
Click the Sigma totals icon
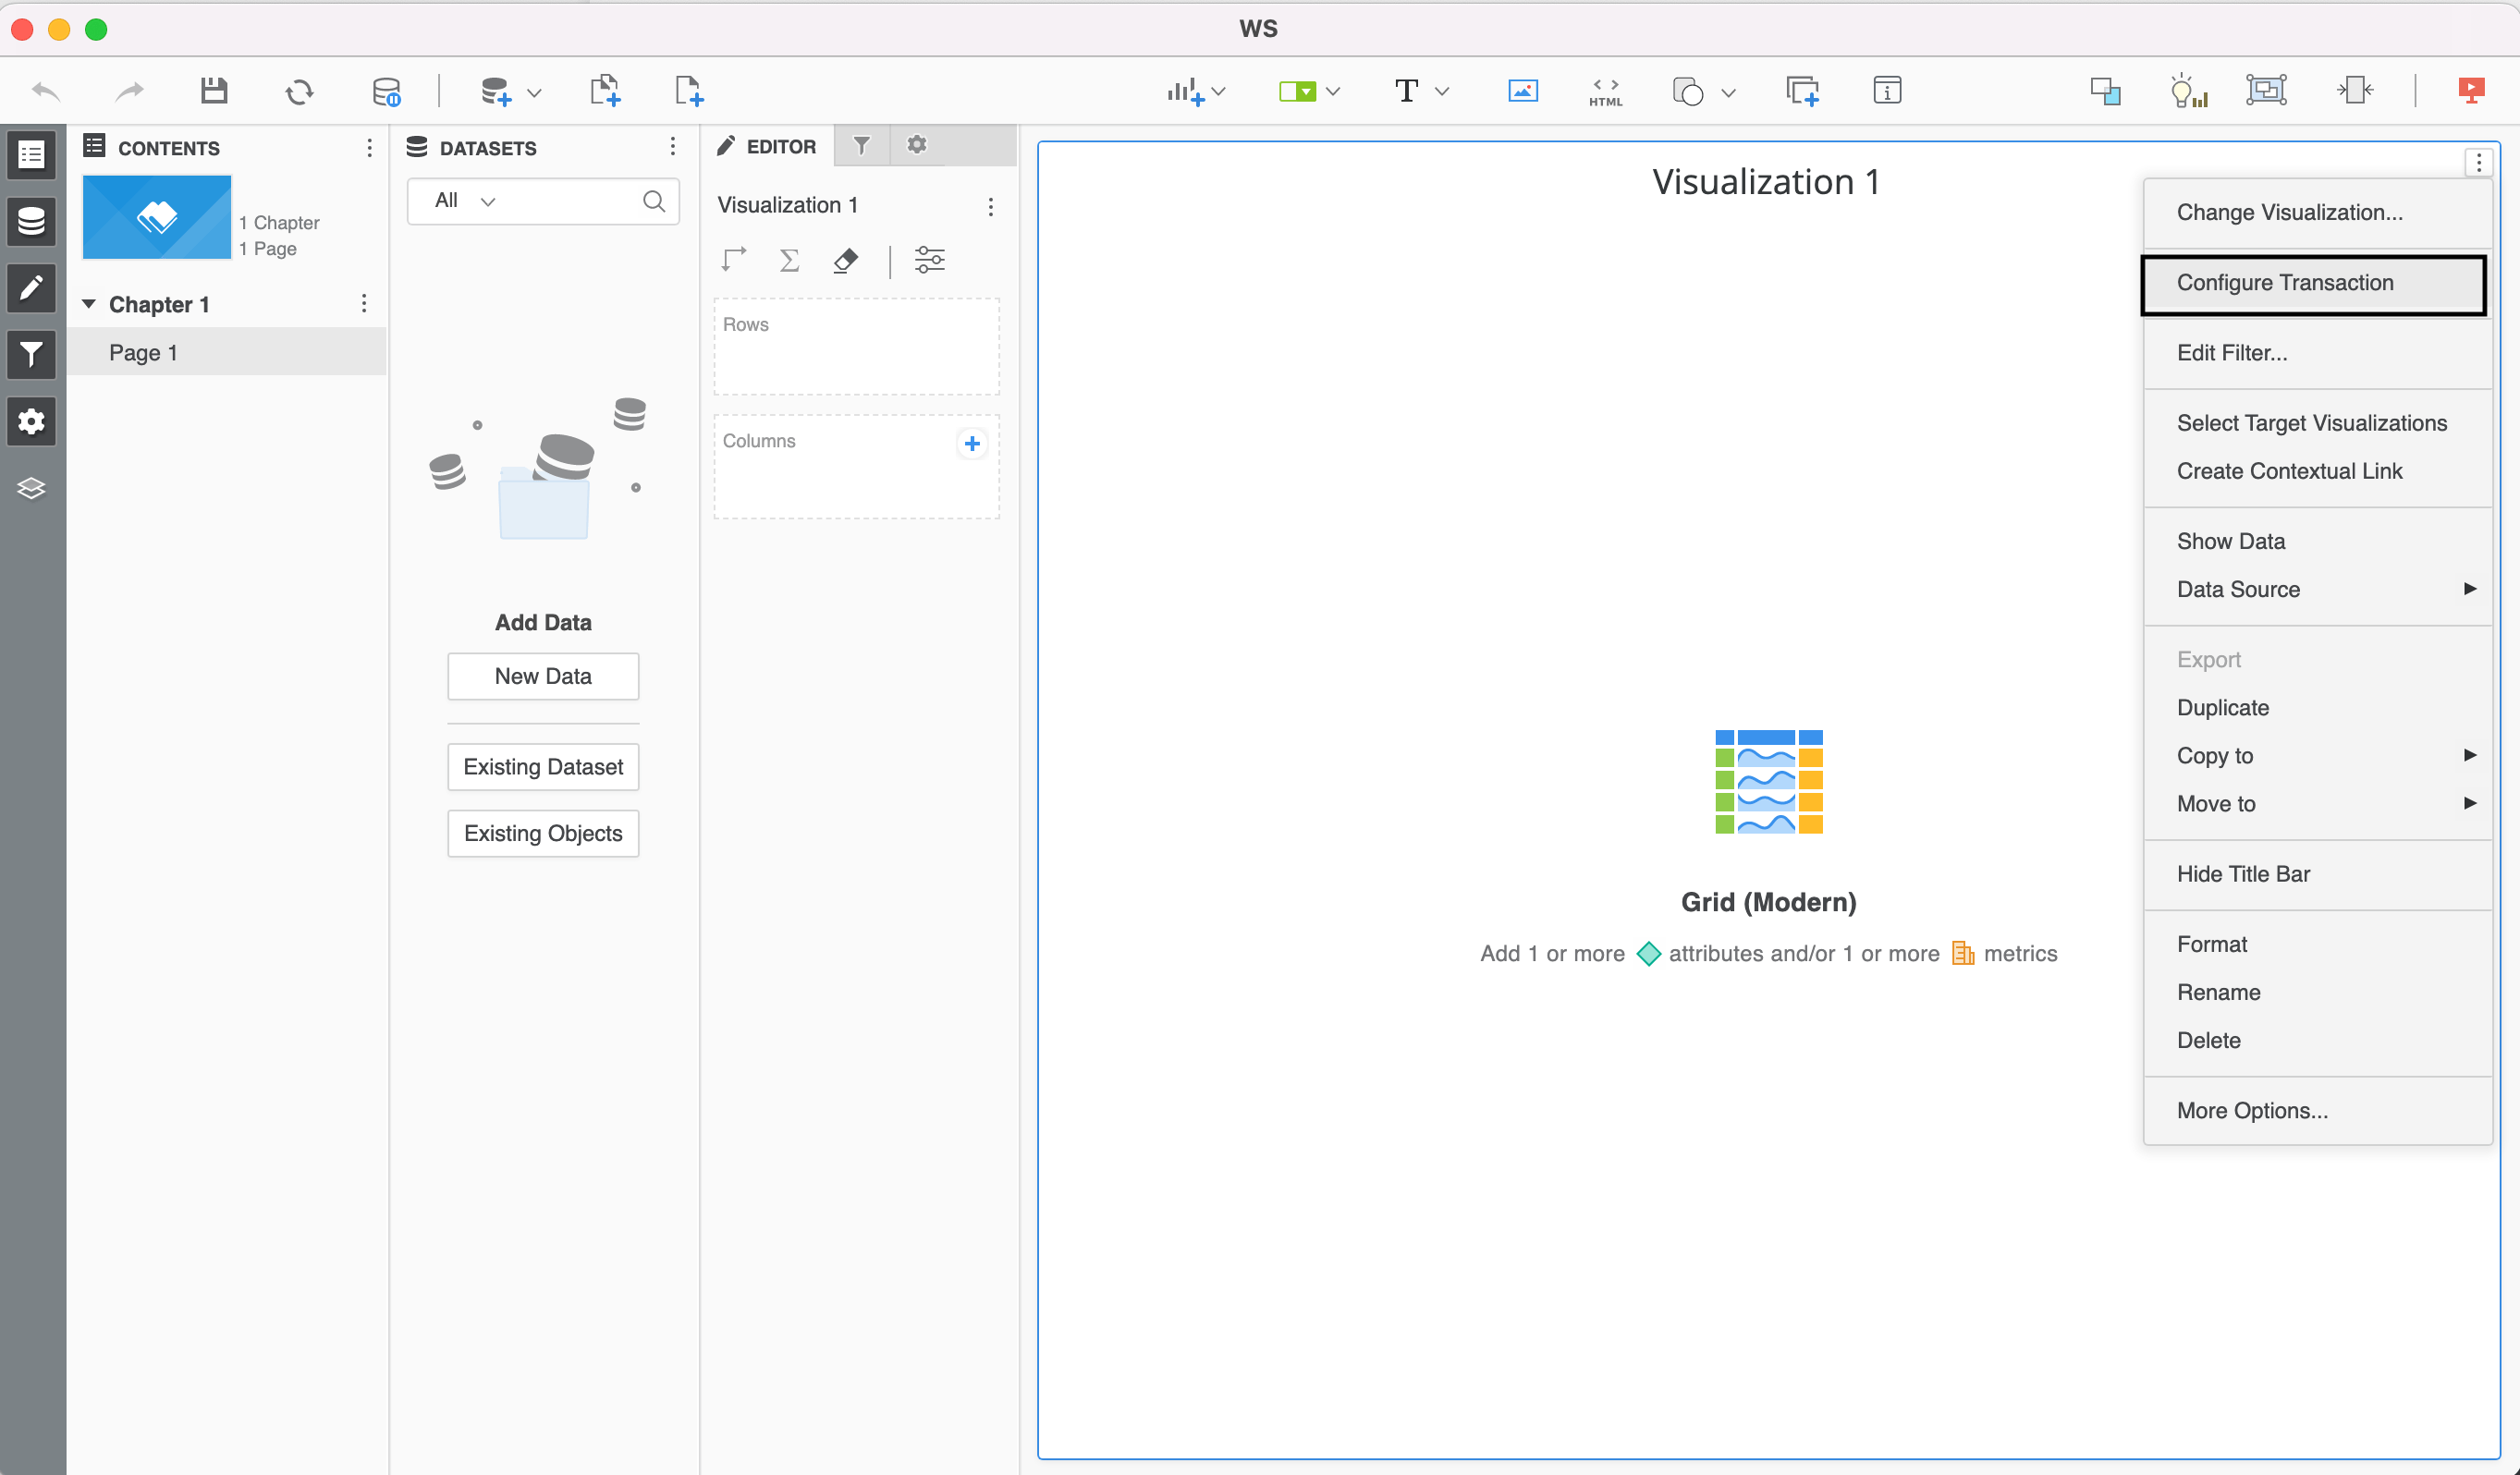(789, 261)
